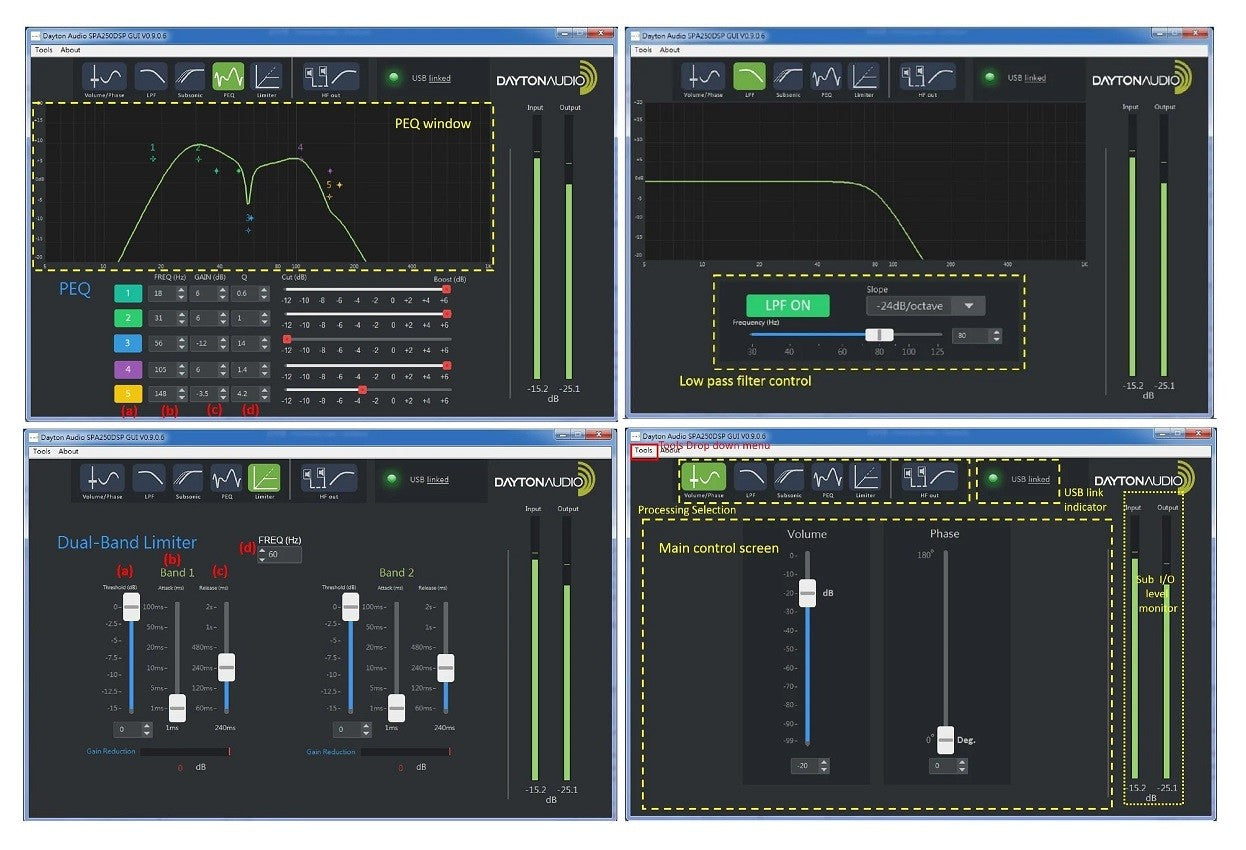Image resolution: width=1246 pixels, height=850 pixels.
Task: Switch to PEQ icon in the Dual-Band Limiter window
Action: 226,477
